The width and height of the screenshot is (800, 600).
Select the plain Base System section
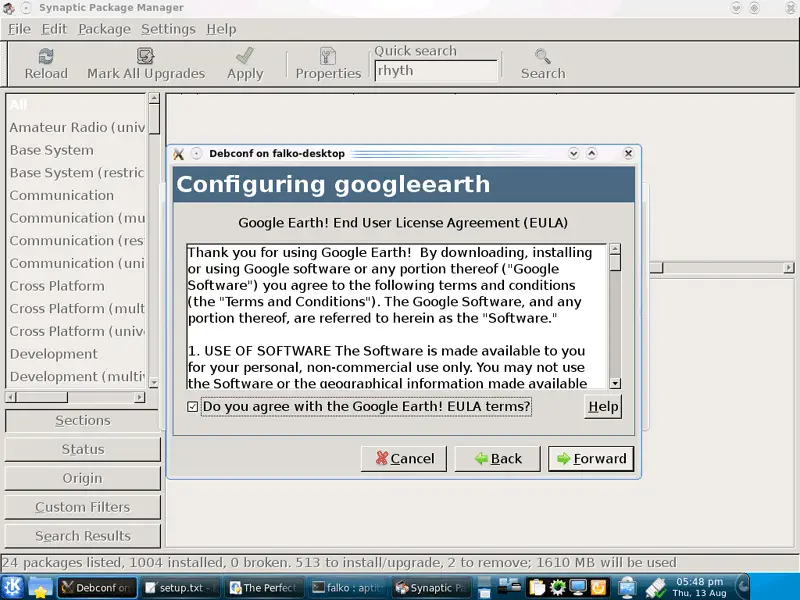click(77, 150)
